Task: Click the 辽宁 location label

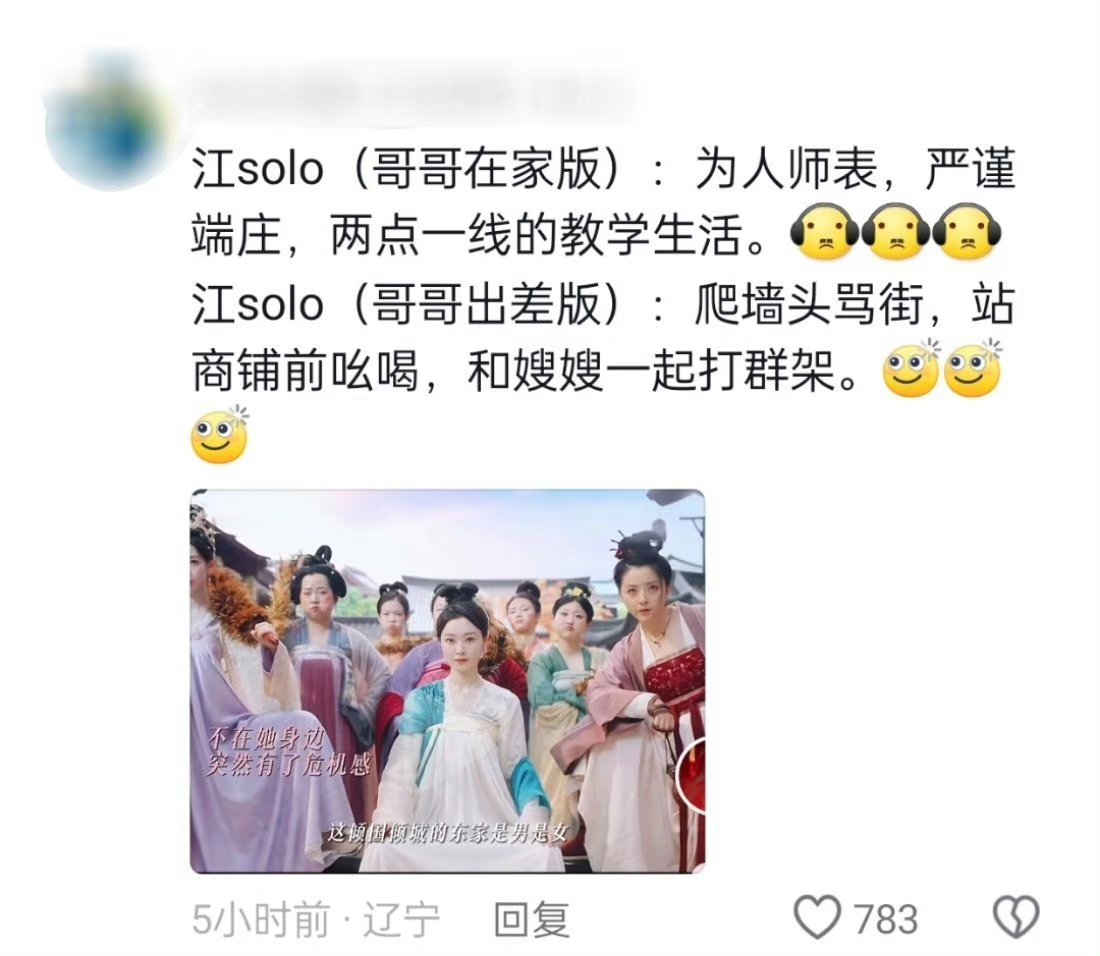Action: (x=401, y=918)
